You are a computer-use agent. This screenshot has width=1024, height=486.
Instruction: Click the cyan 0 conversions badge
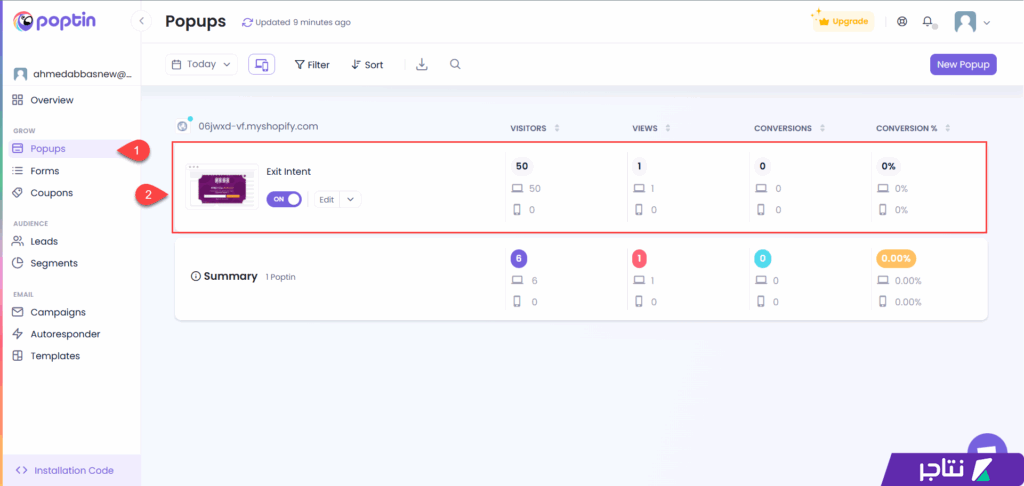click(x=762, y=259)
